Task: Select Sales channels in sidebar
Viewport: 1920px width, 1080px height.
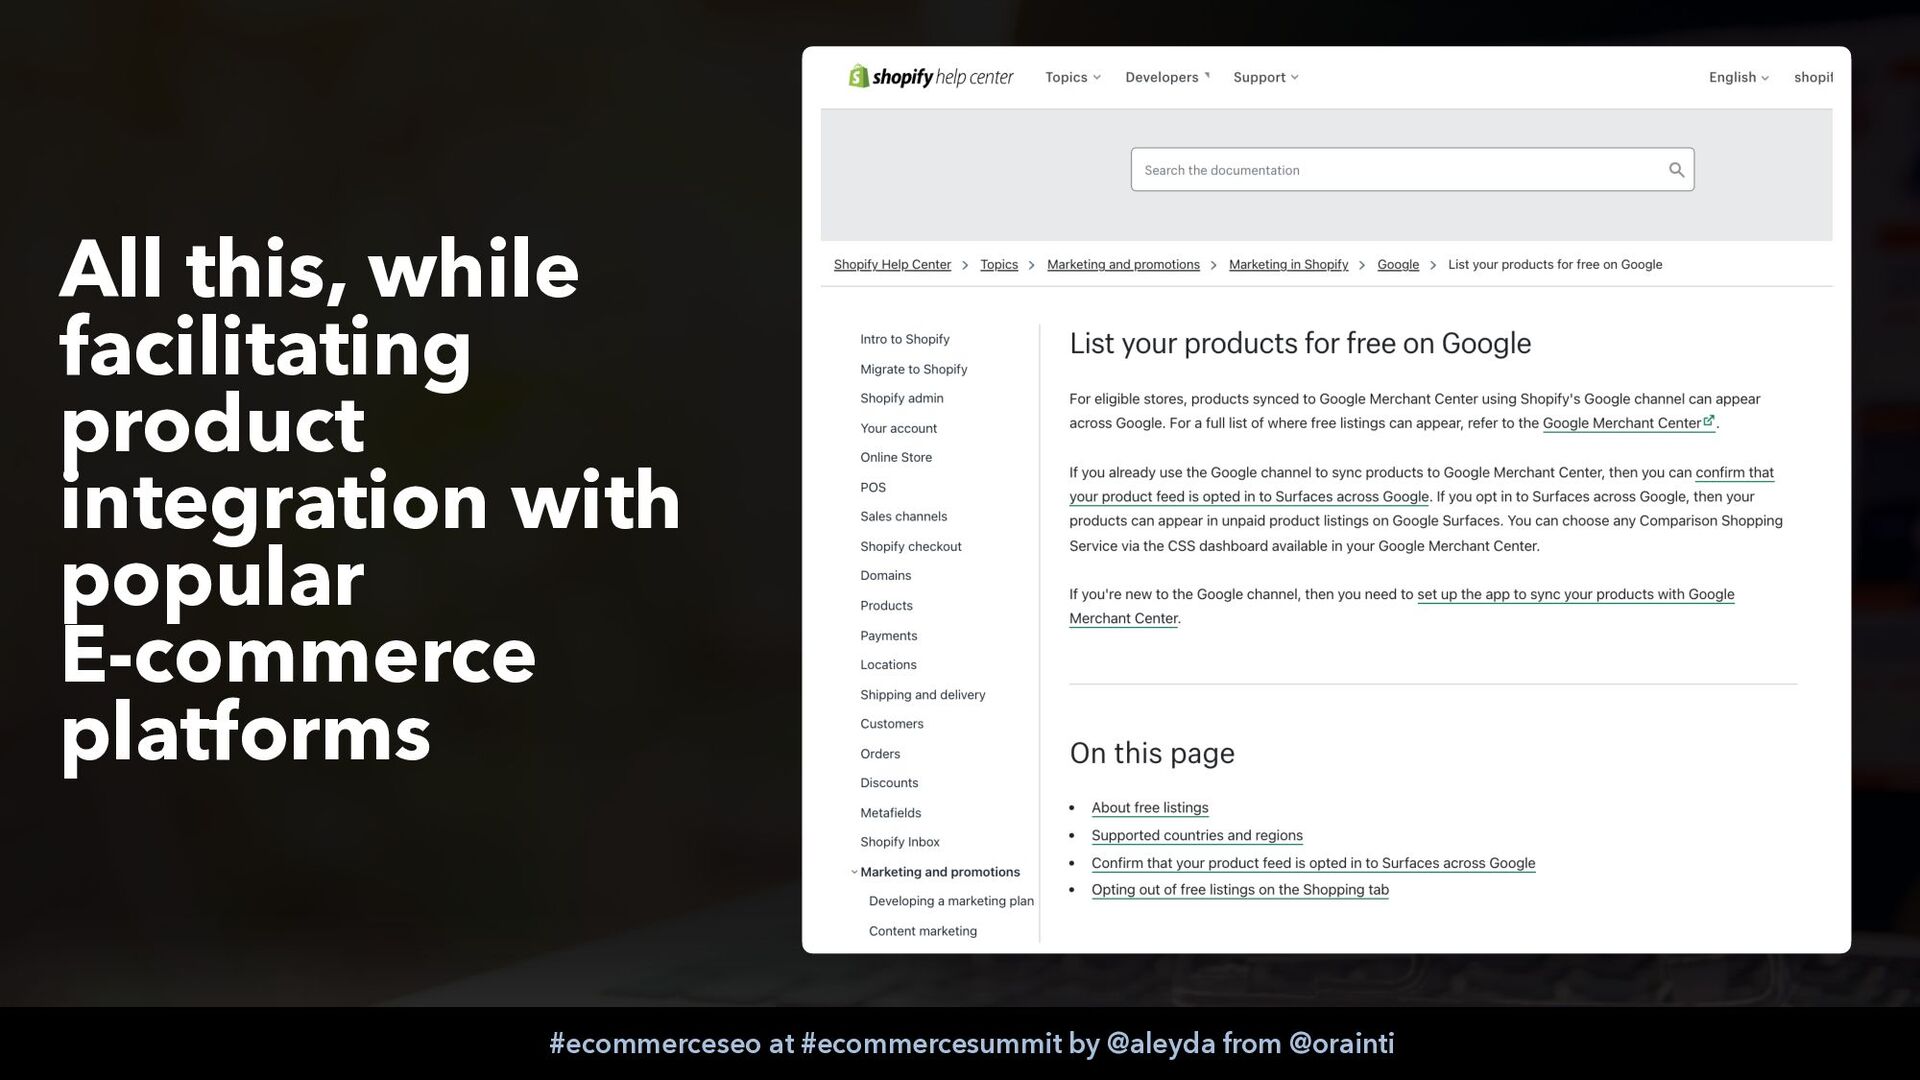Action: tap(903, 516)
